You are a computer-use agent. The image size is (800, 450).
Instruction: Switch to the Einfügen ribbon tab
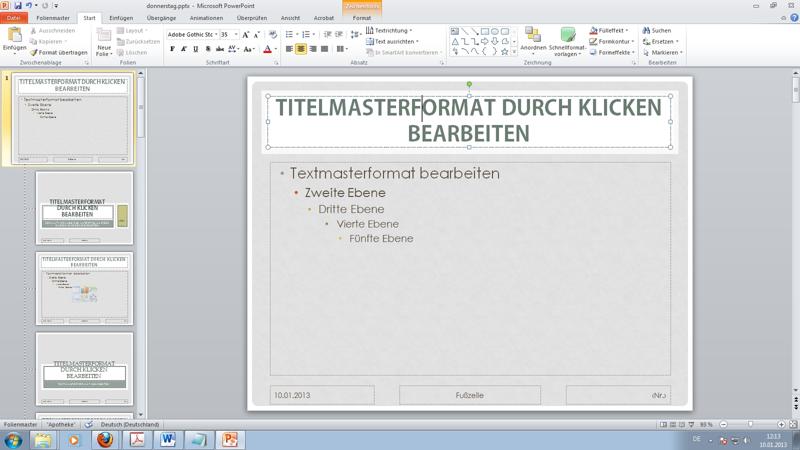point(120,18)
